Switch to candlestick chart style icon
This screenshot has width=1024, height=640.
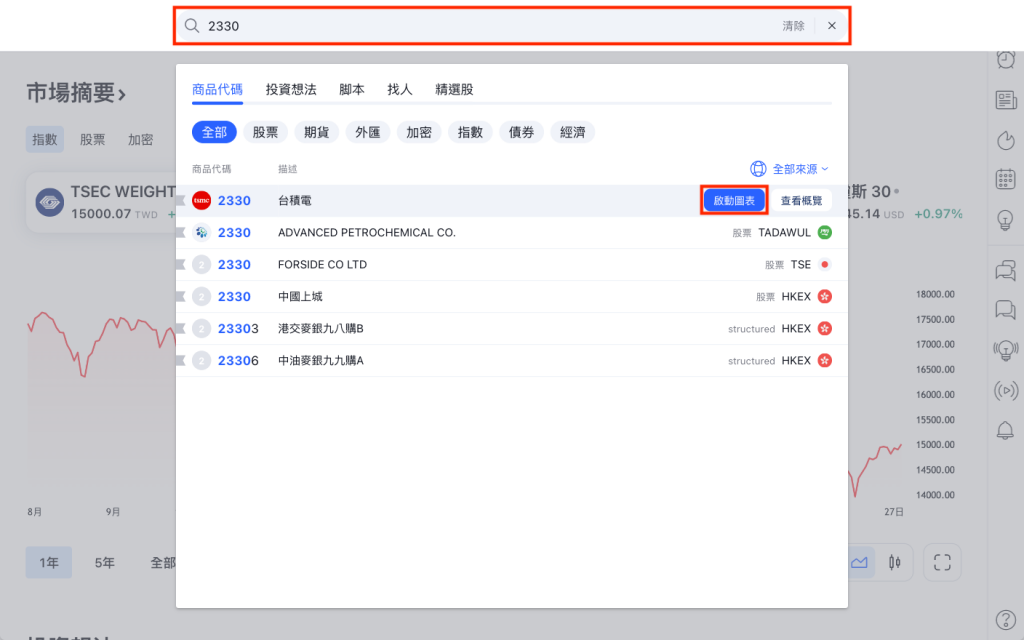tap(895, 562)
